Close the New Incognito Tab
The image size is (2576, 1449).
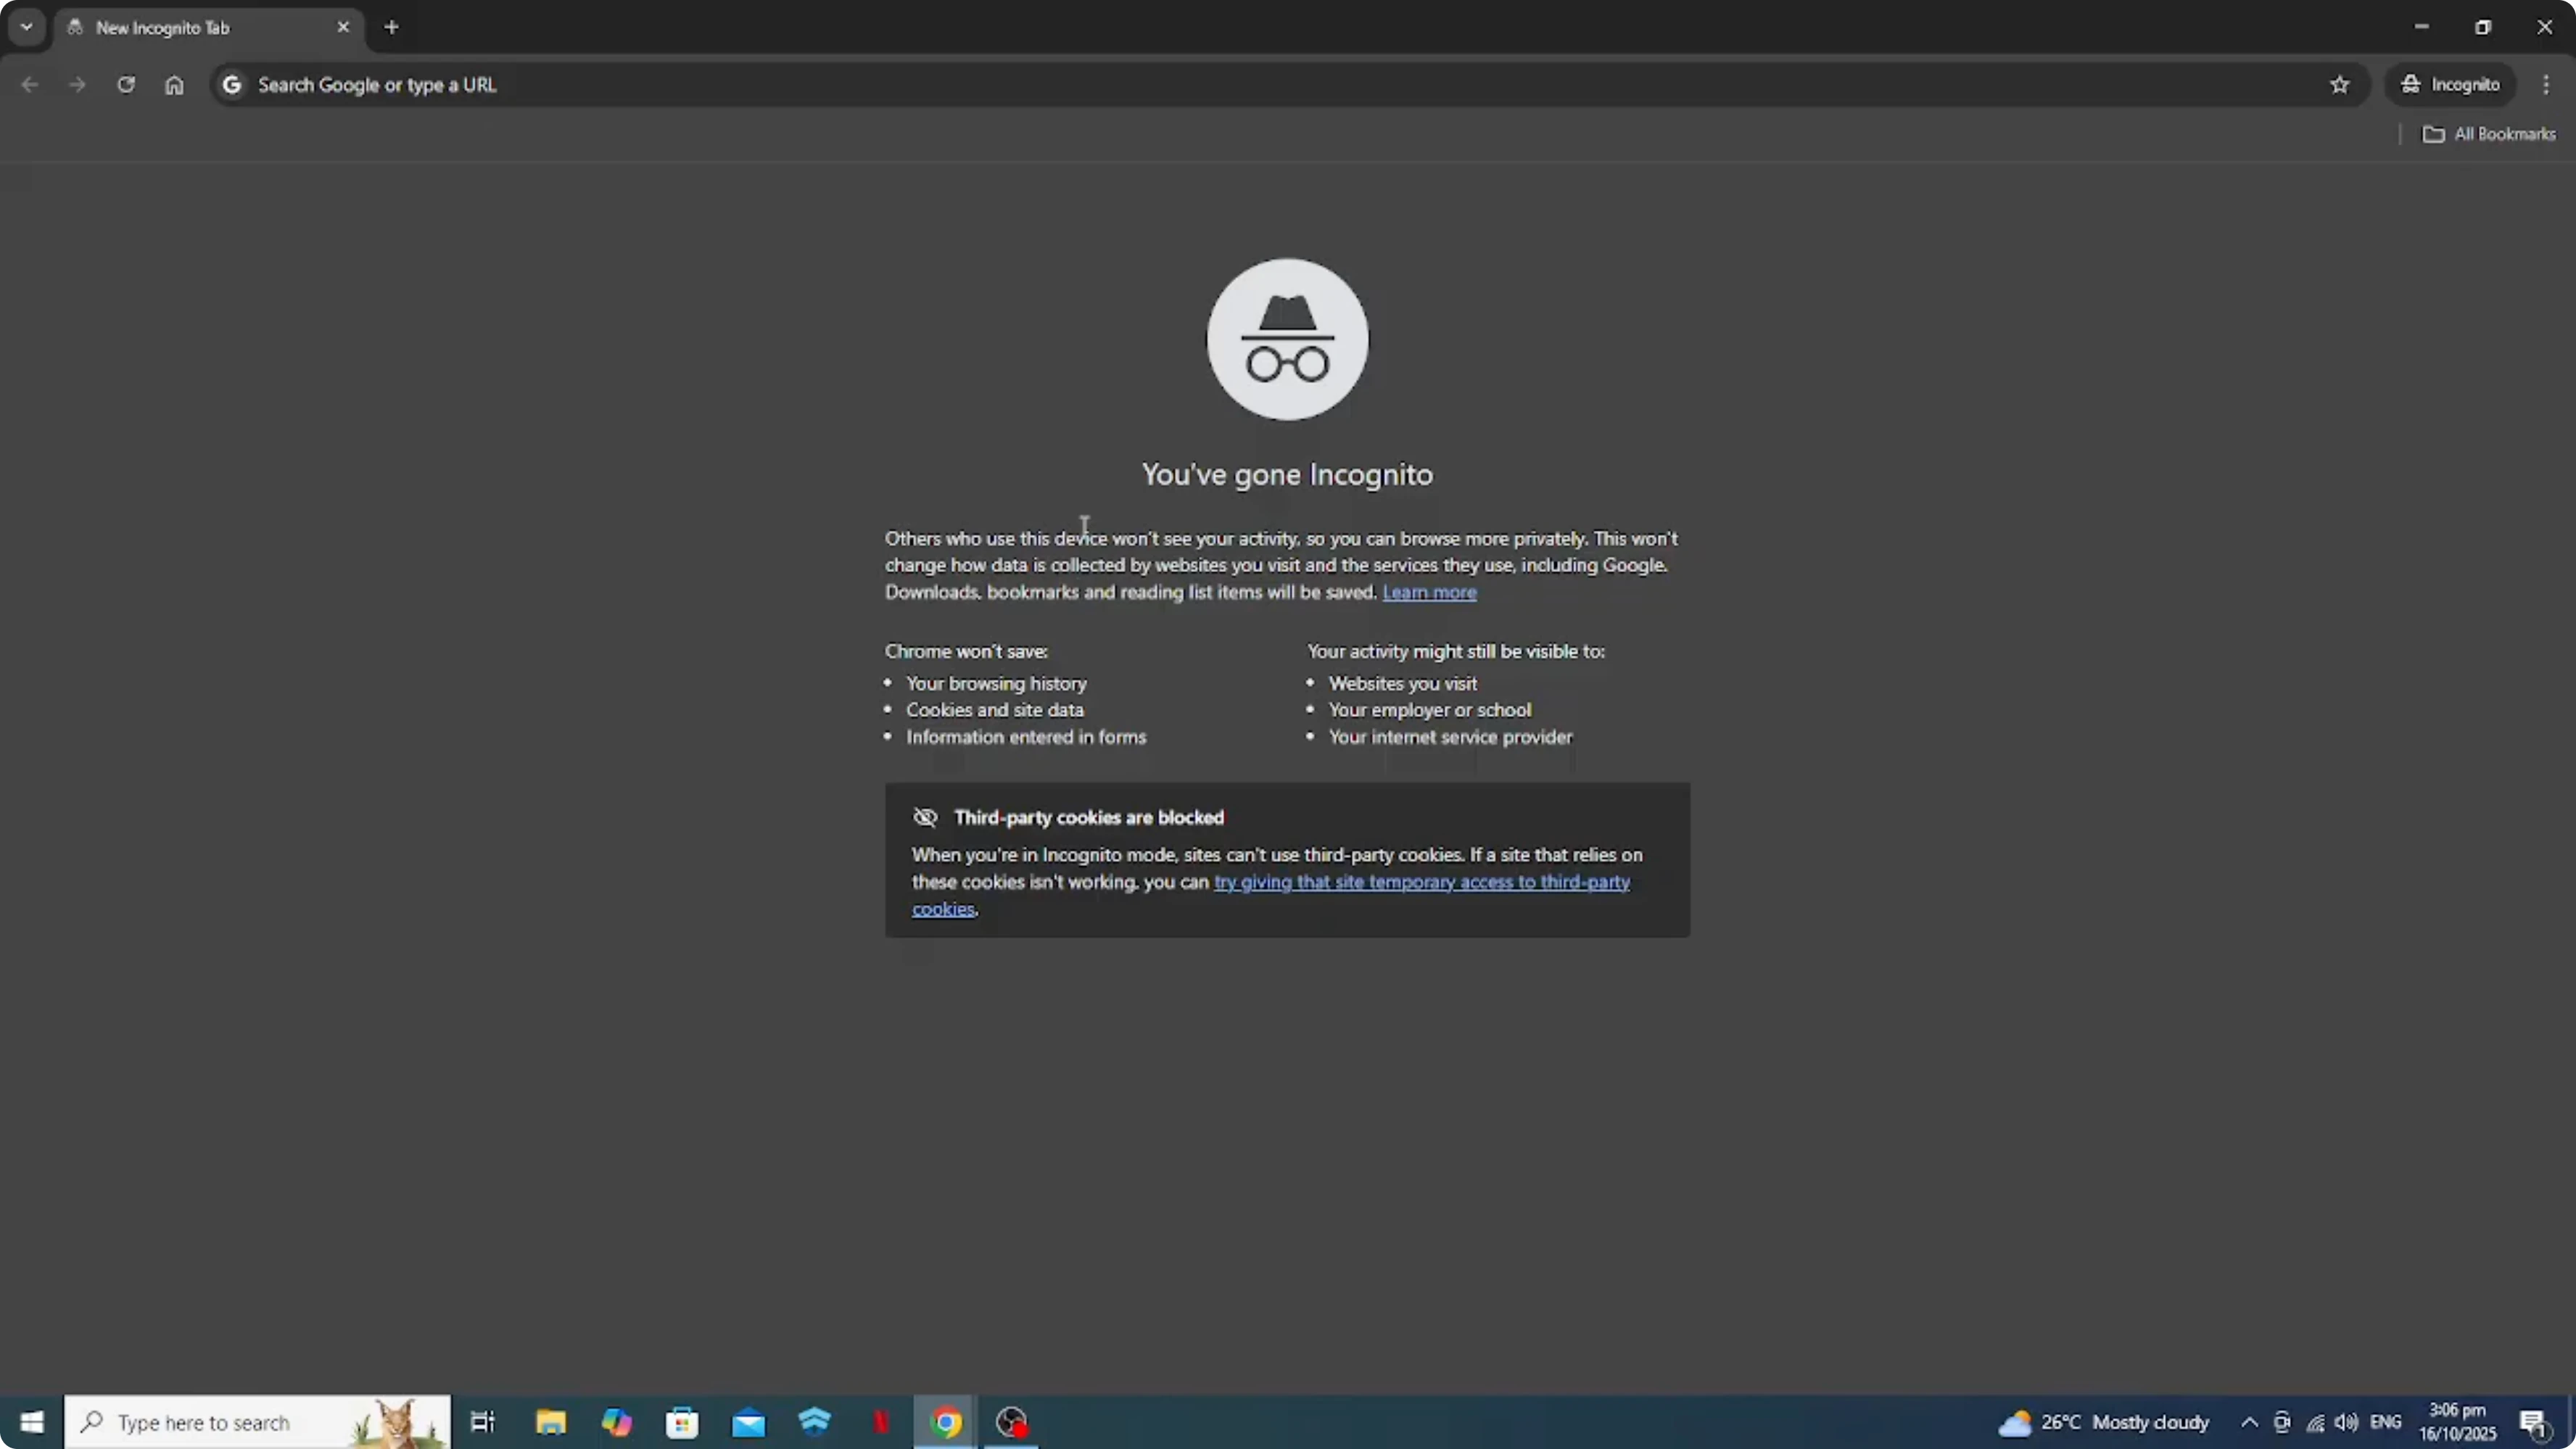(343, 28)
